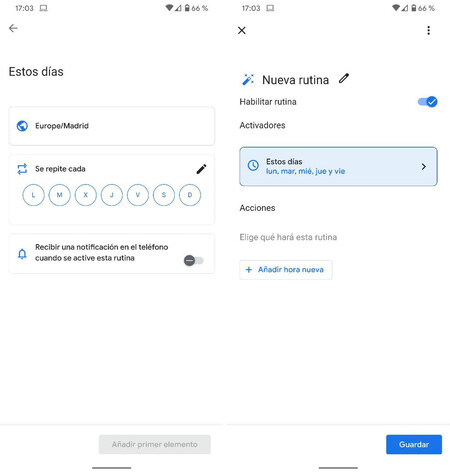
Task: Edit repeat days with the pencil icon
Action: pos(201,169)
